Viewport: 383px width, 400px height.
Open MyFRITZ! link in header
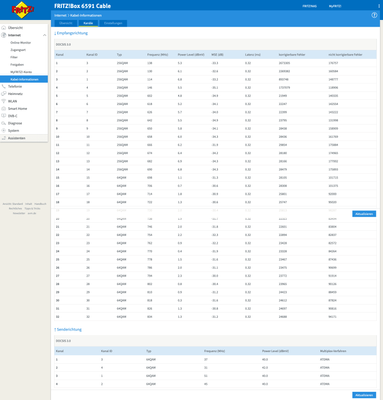coord(335,6)
